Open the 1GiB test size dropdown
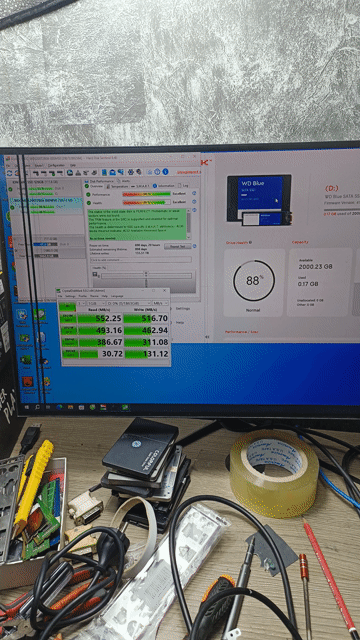Screen dimensions: 360x640 [x=96, y=303]
